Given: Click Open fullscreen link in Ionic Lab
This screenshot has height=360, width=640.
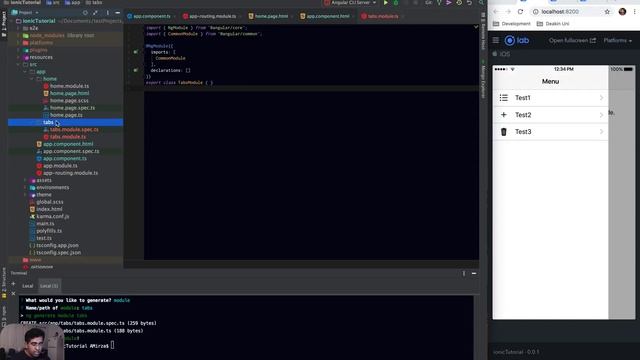Looking at the screenshot, I should tap(572, 40).
